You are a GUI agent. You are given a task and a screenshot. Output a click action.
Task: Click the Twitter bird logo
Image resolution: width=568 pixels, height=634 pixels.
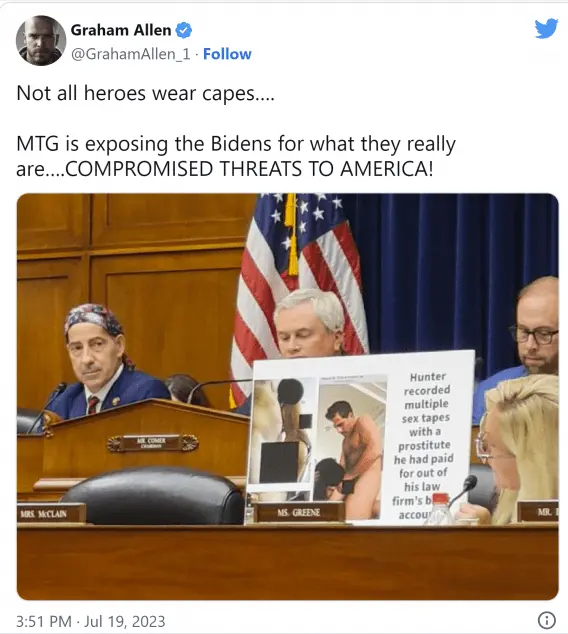(546, 28)
